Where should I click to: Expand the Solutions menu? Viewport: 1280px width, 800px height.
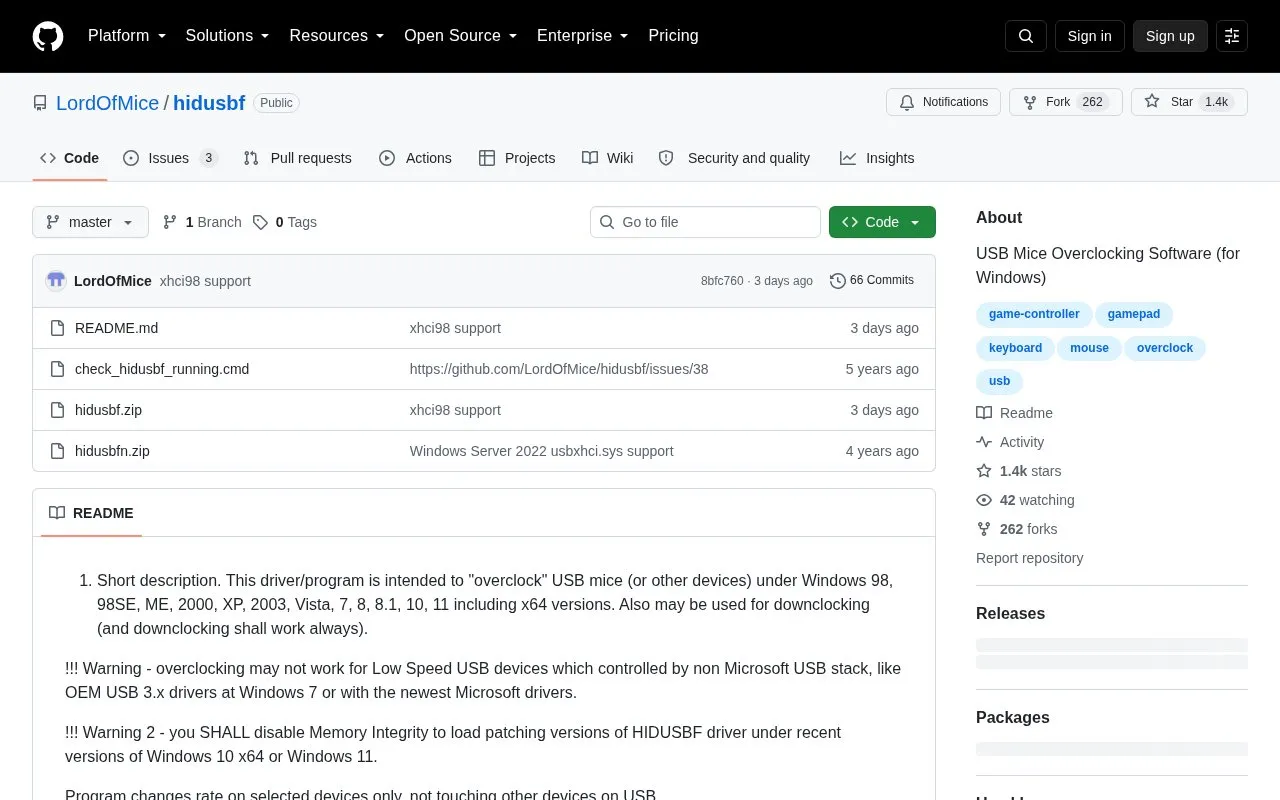(228, 36)
